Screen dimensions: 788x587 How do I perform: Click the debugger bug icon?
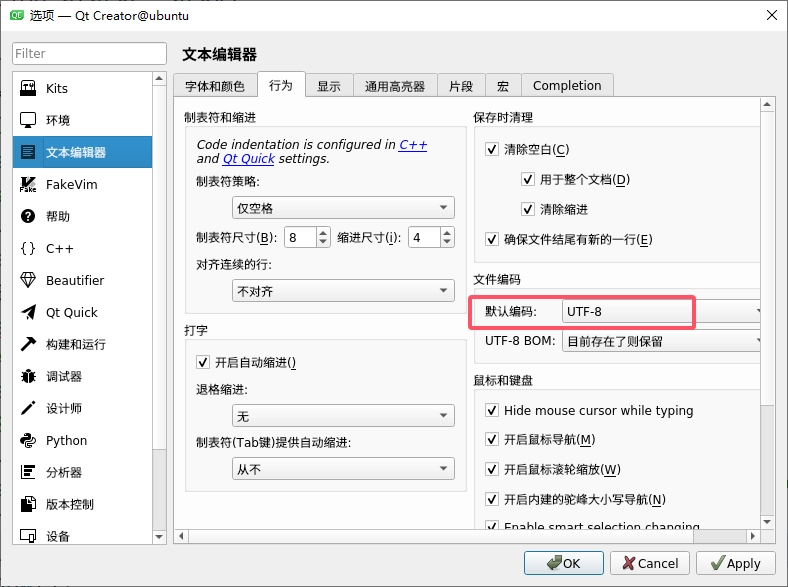(28, 377)
